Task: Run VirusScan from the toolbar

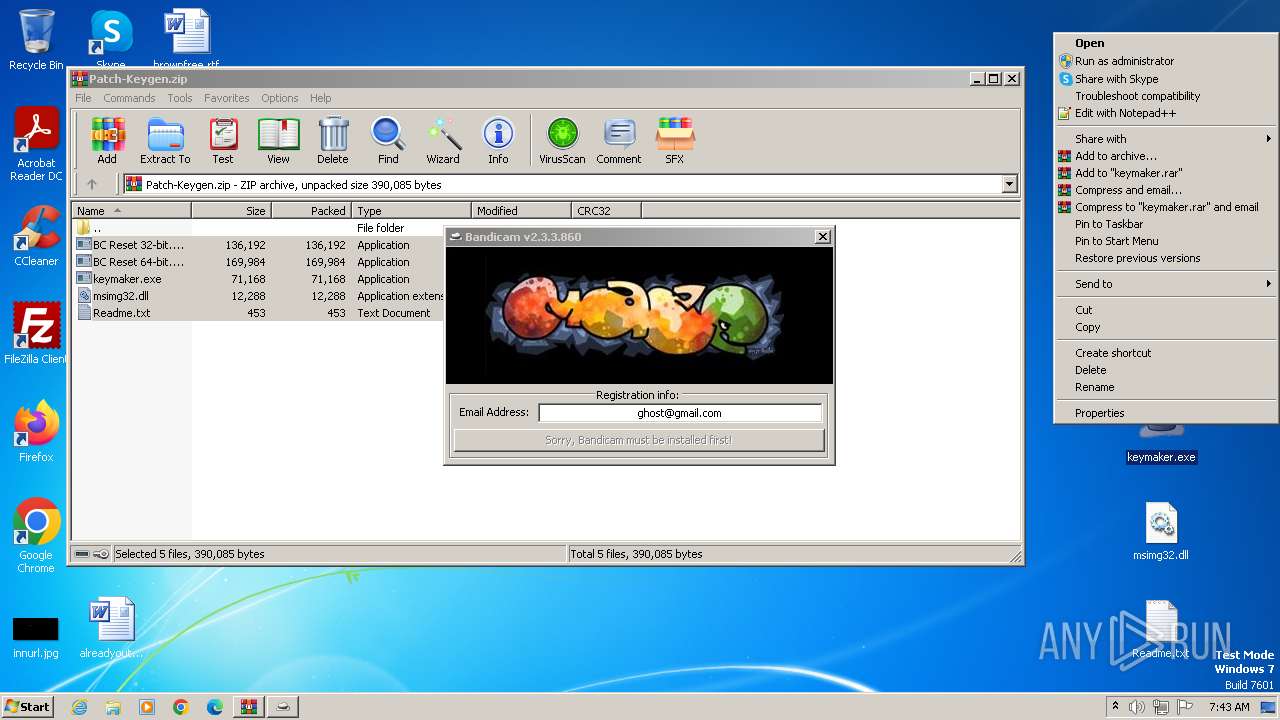Action: [x=562, y=140]
